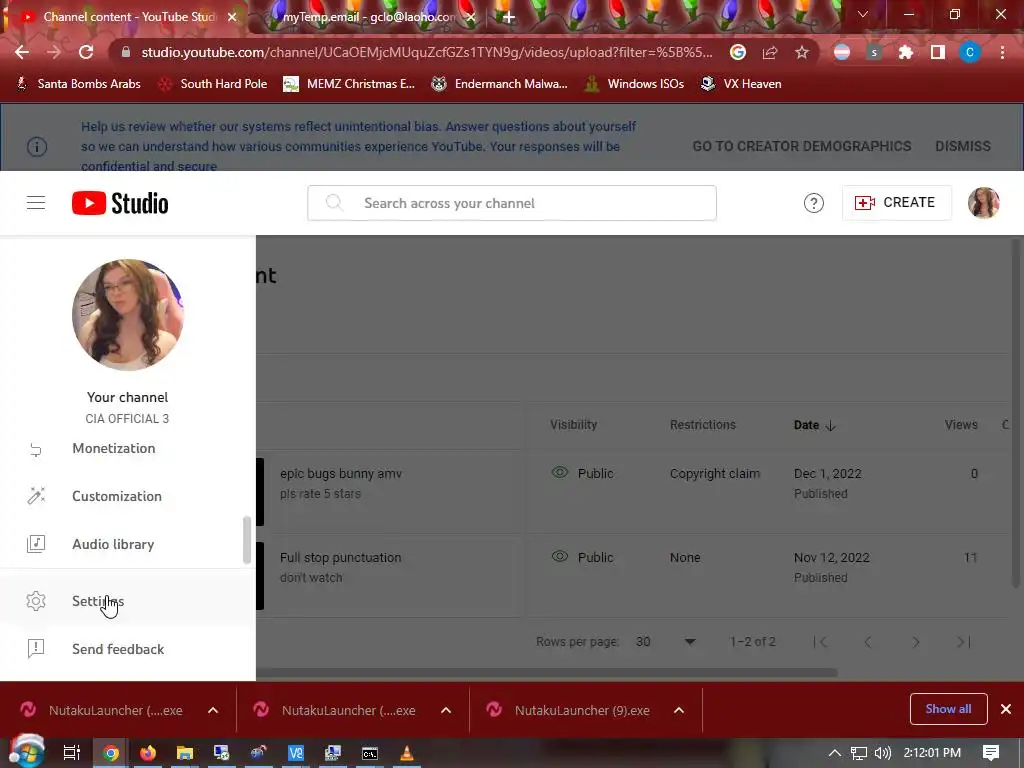The width and height of the screenshot is (1024, 768).
Task: Open the video titled epic bugs bunny amv
Action: [341, 473]
